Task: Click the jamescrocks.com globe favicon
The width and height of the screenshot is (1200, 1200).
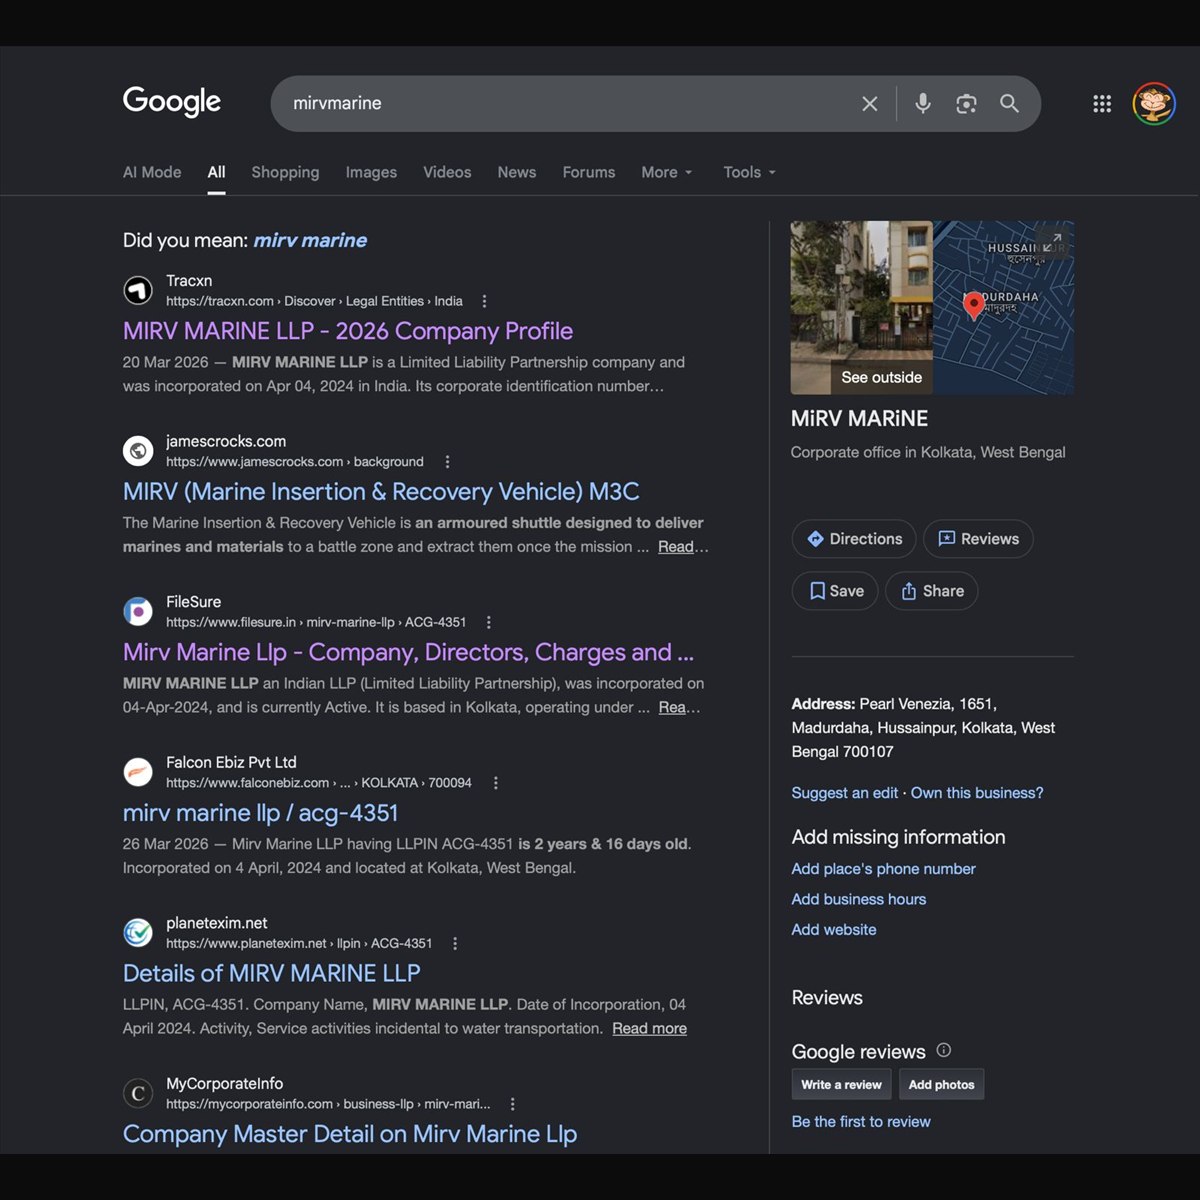Action: [138, 451]
